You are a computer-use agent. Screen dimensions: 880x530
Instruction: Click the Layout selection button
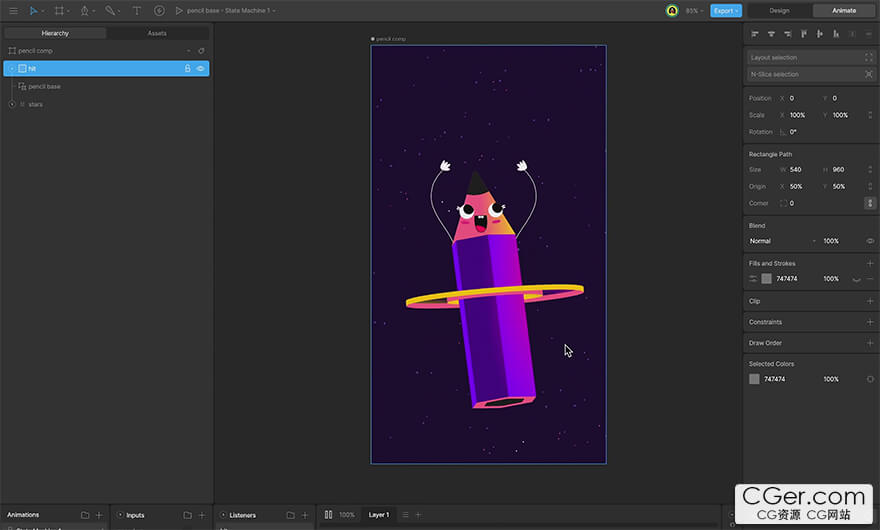(x=811, y=58)
